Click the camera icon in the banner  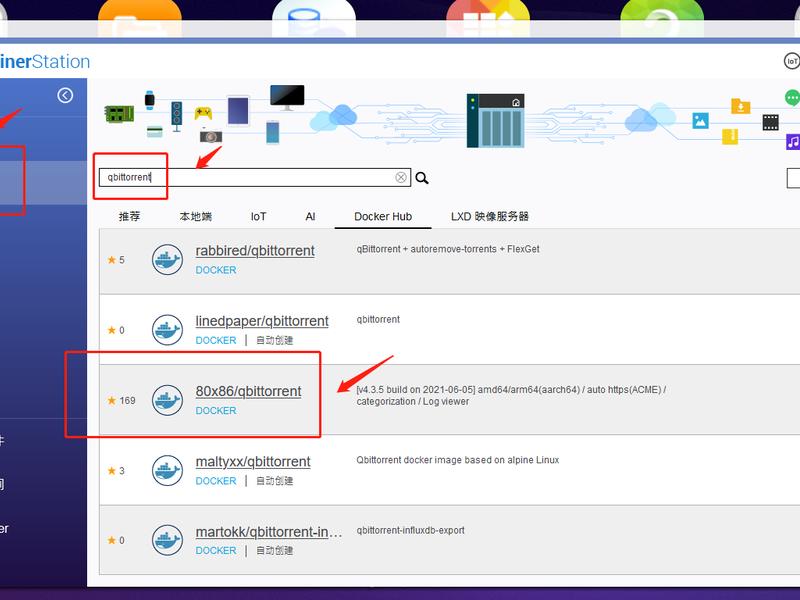coord(211,136)
